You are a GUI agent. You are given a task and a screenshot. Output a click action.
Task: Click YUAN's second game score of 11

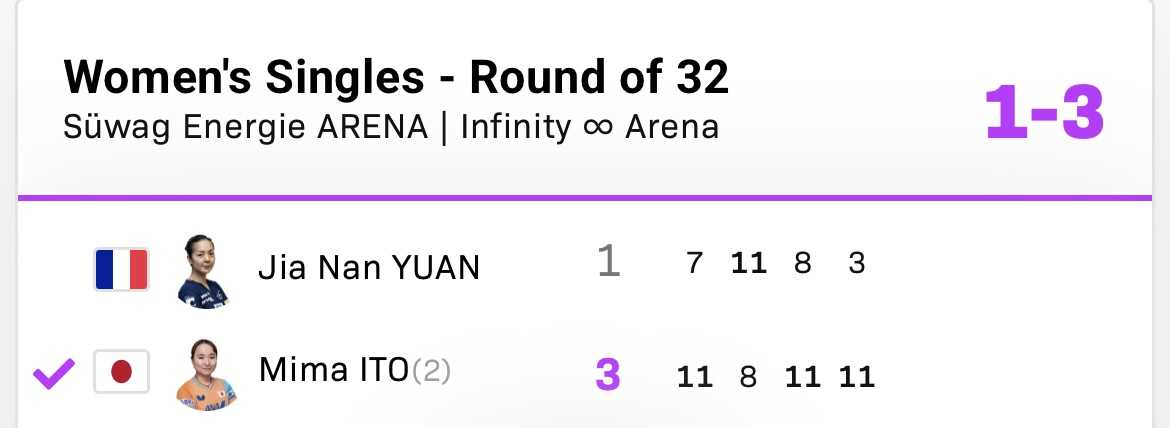pos(748,264)
